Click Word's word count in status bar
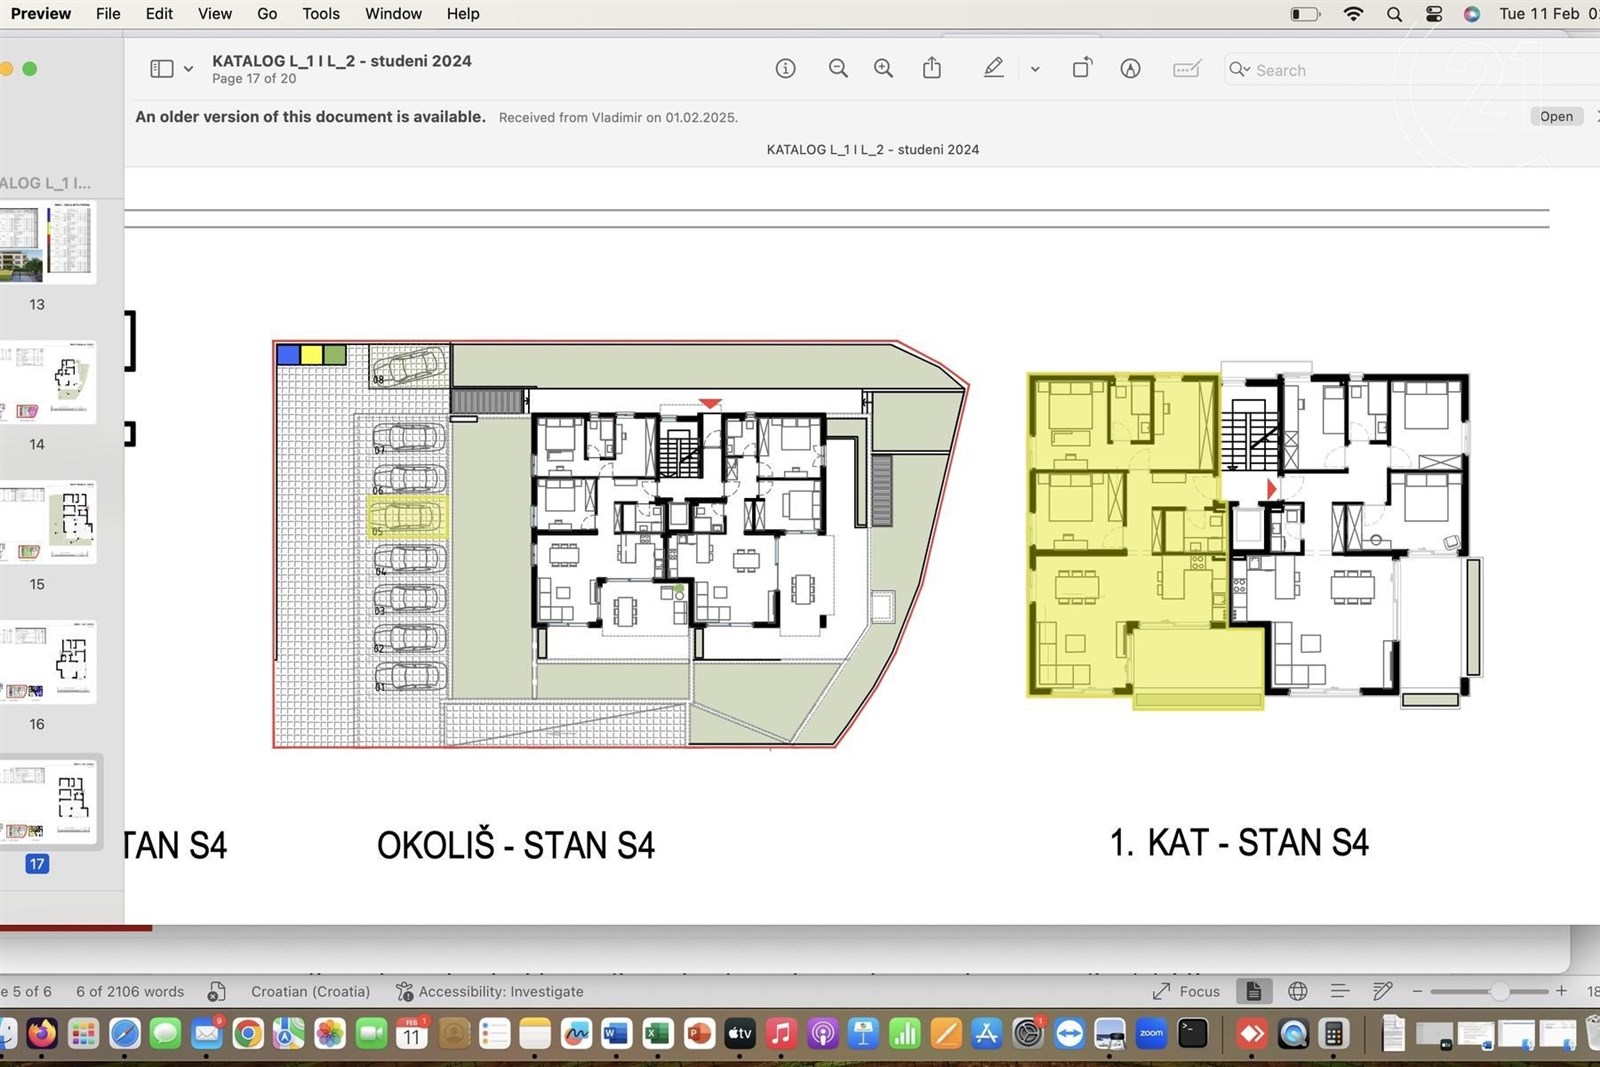This screenshot has width=1600, height=1067. [x=130, y=992]
